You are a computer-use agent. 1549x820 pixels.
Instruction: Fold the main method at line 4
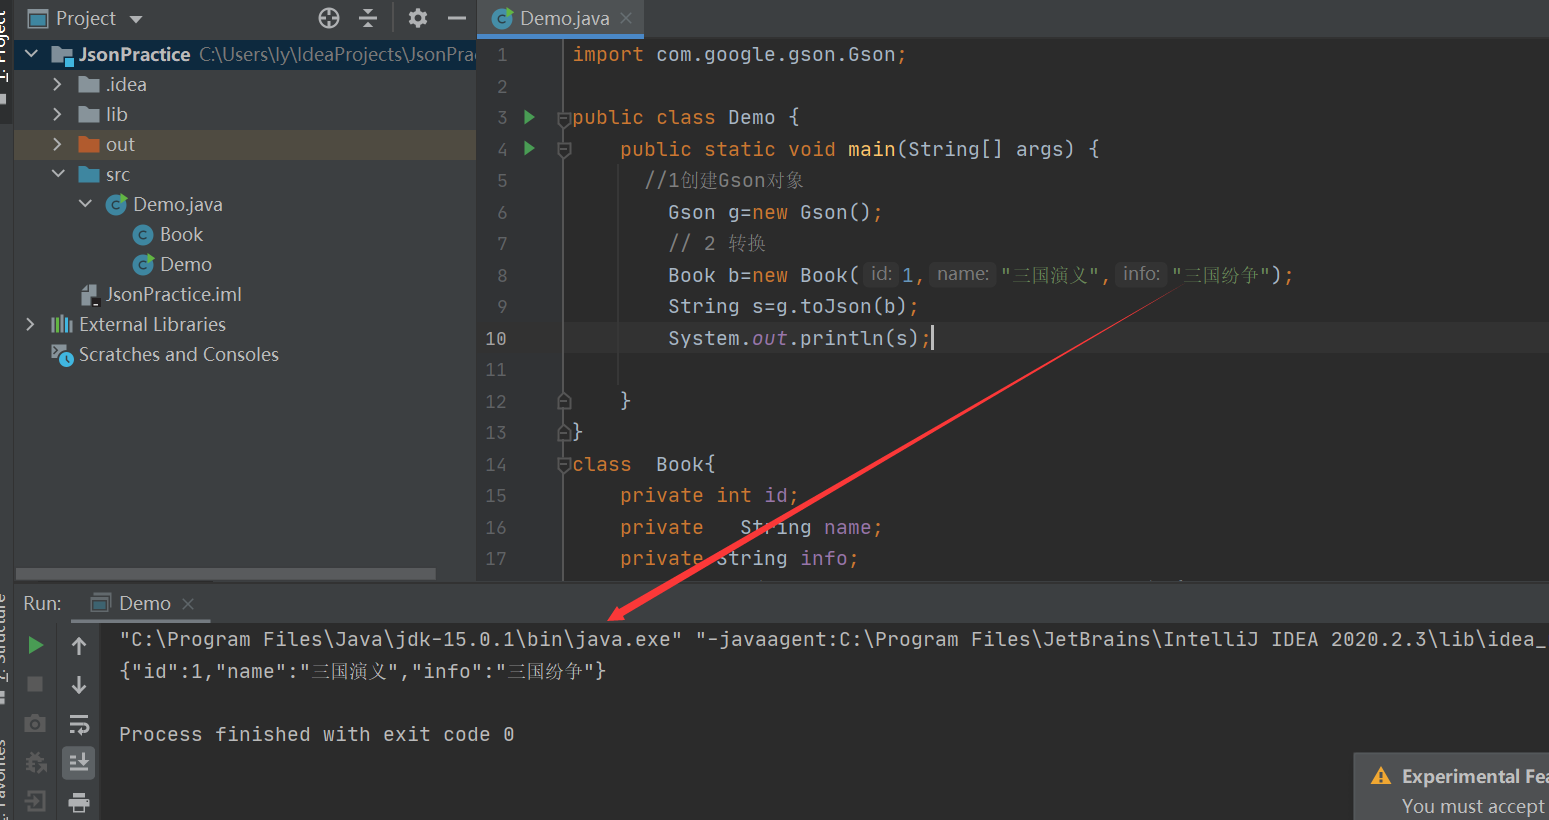(564, 150)
